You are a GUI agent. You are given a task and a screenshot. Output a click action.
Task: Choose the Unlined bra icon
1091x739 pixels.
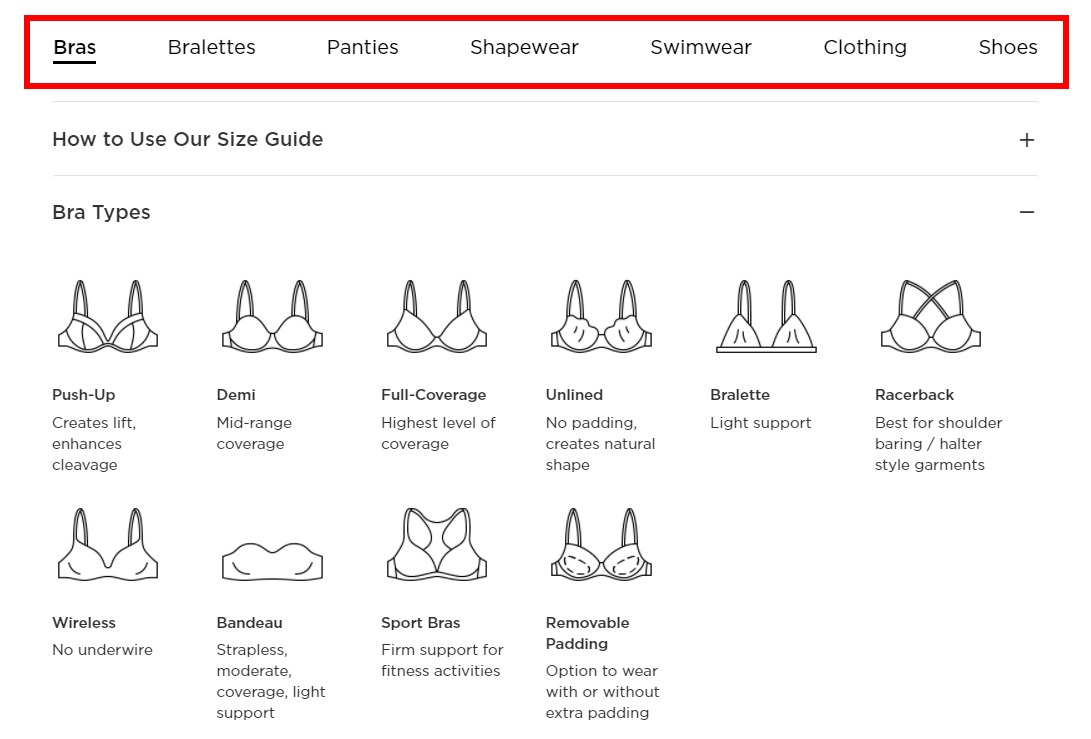tap(601, 316)
